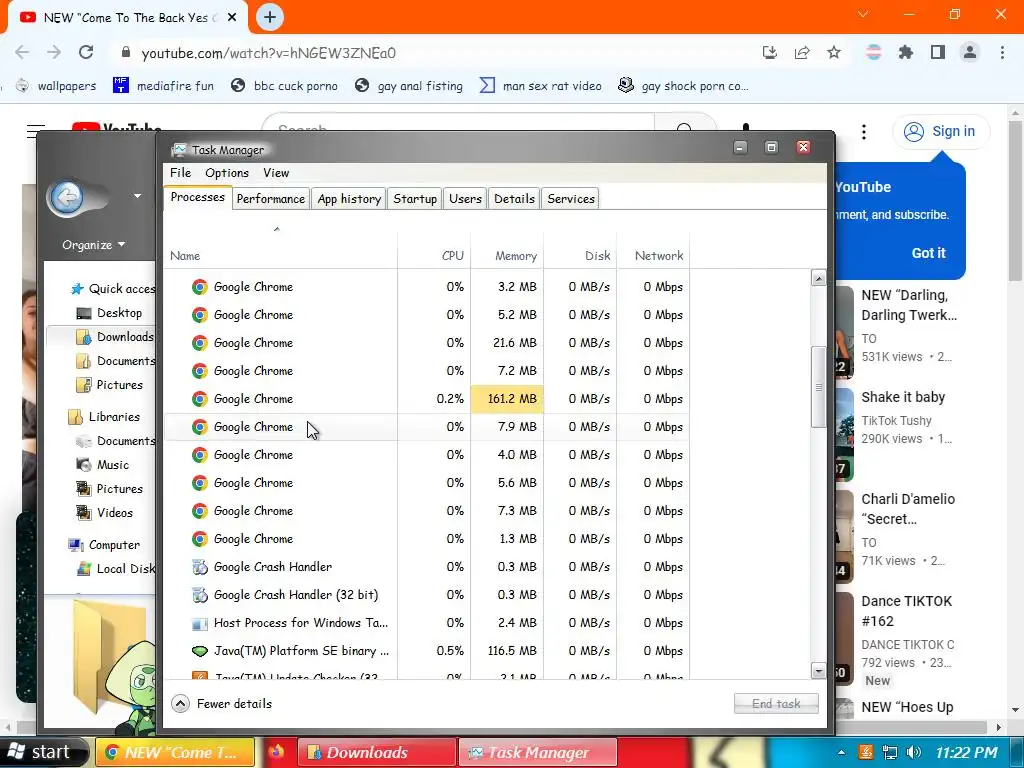
Task: Click the Java Platform SE binary icon
Action: pyautogui.click(x=200, y=651)
